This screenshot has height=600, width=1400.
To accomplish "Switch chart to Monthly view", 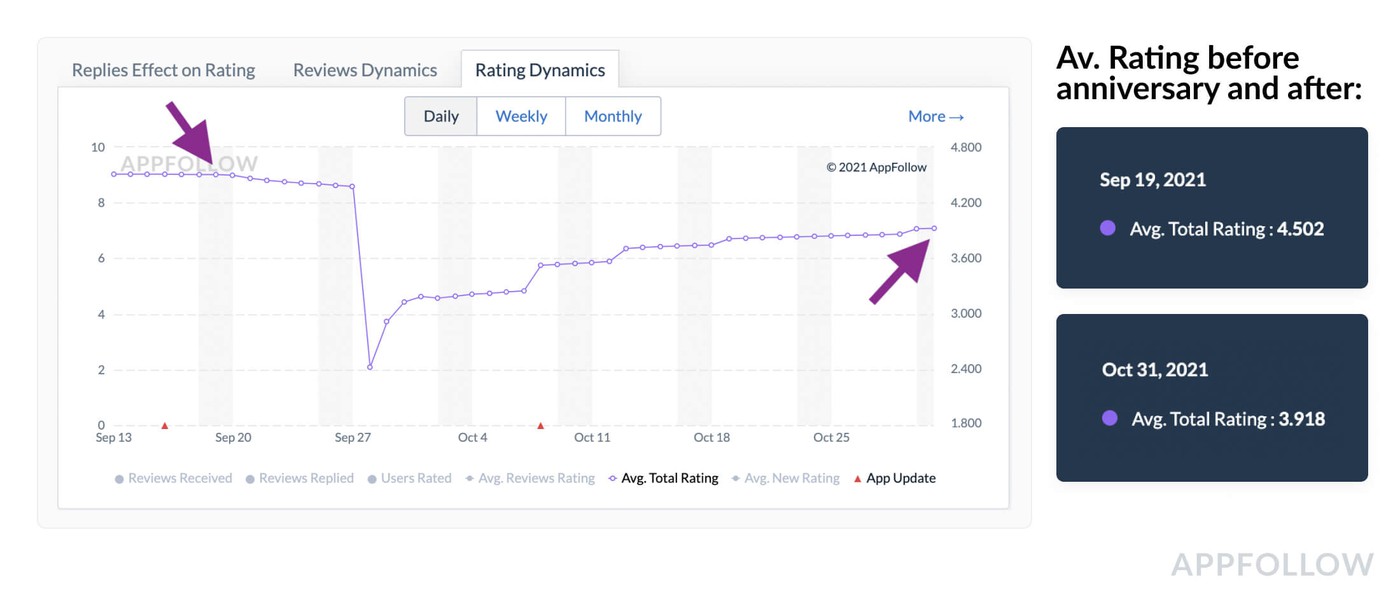I will point(612,116).
